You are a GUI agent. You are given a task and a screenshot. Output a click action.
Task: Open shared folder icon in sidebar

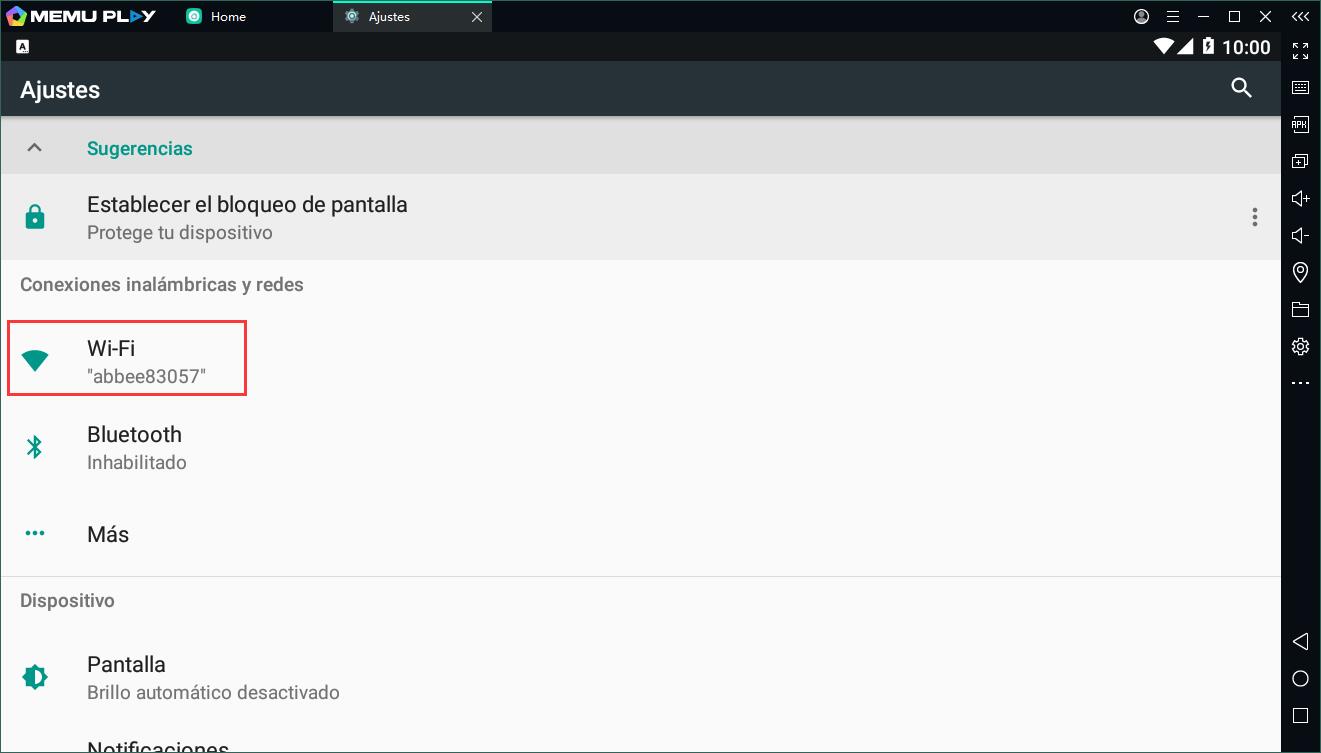[x=1300, y=309]
